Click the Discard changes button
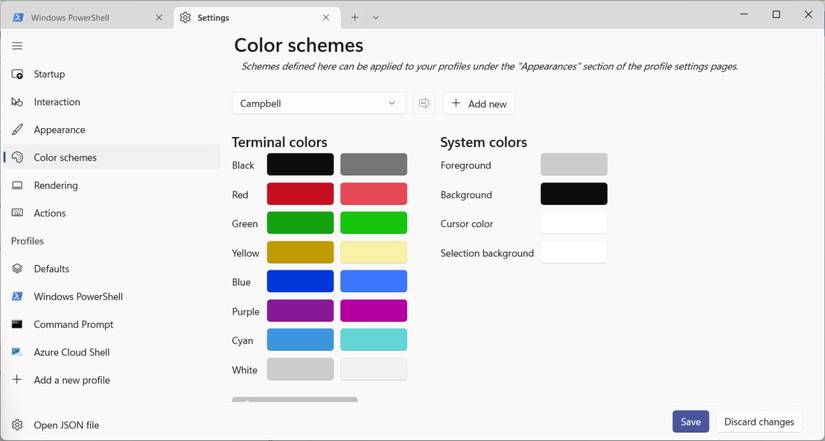Image resolution: width=825 pixels, height=441 pixels. (759, 422)
